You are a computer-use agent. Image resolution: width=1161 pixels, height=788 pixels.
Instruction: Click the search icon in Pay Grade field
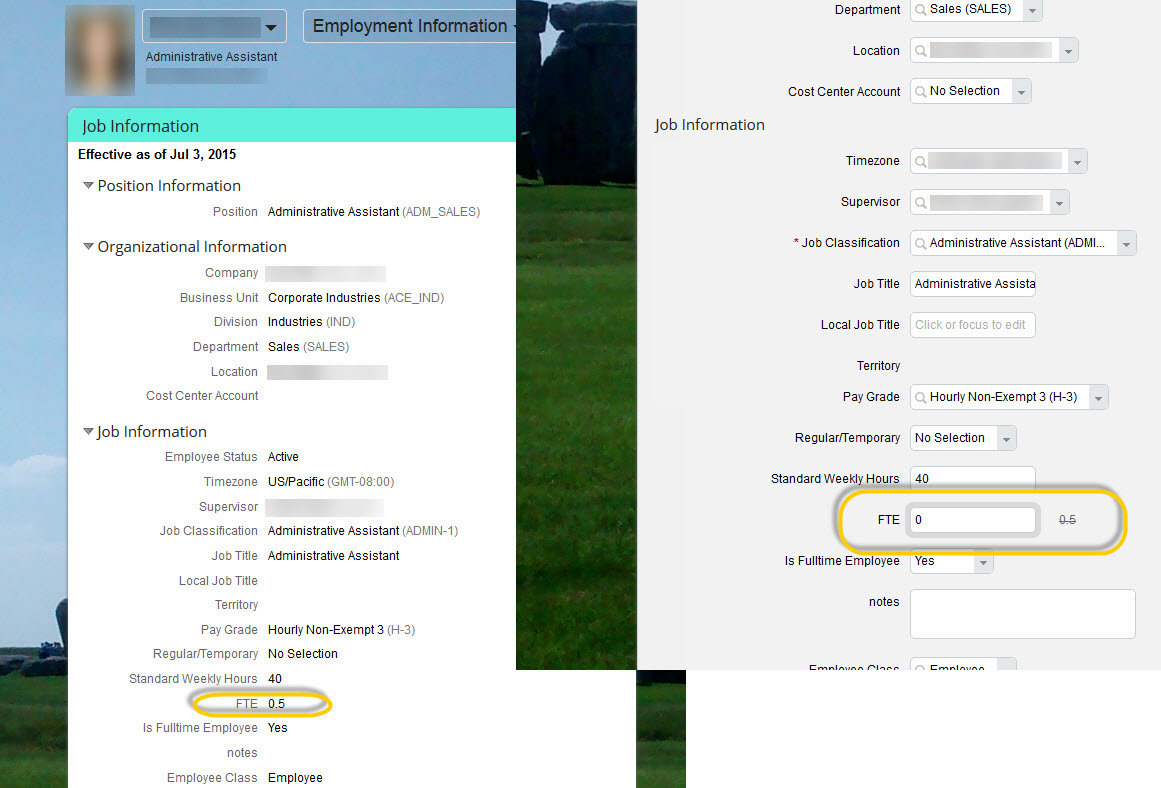tap(920, 397)
